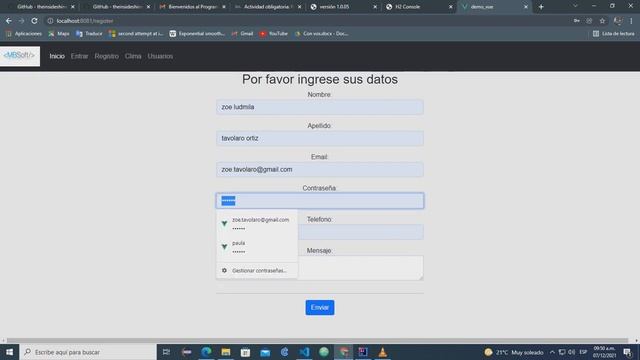Focus the Nombre input field
The width and height of the screenshot is (640, 360).
point(320,107)
